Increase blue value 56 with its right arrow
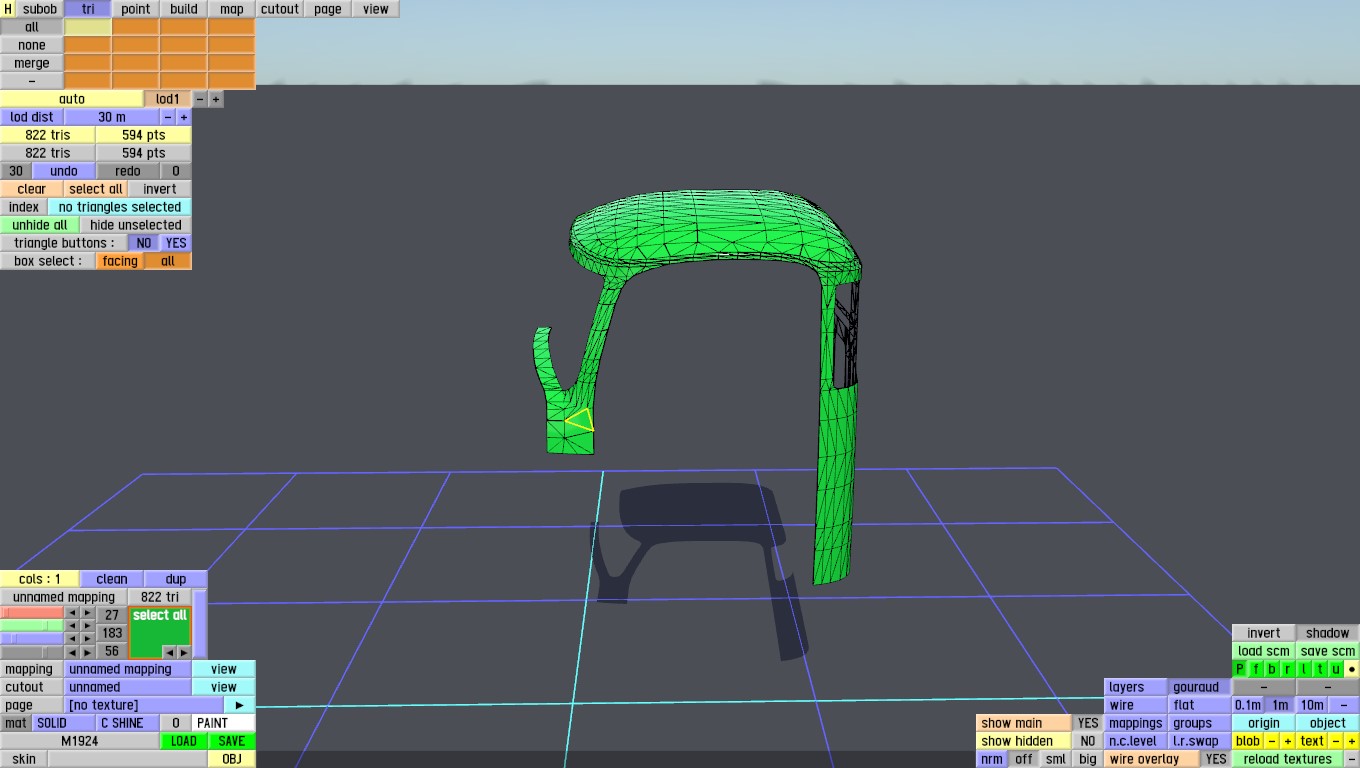The height and width of the screenshot is (768, 1360). pos(87,638)
